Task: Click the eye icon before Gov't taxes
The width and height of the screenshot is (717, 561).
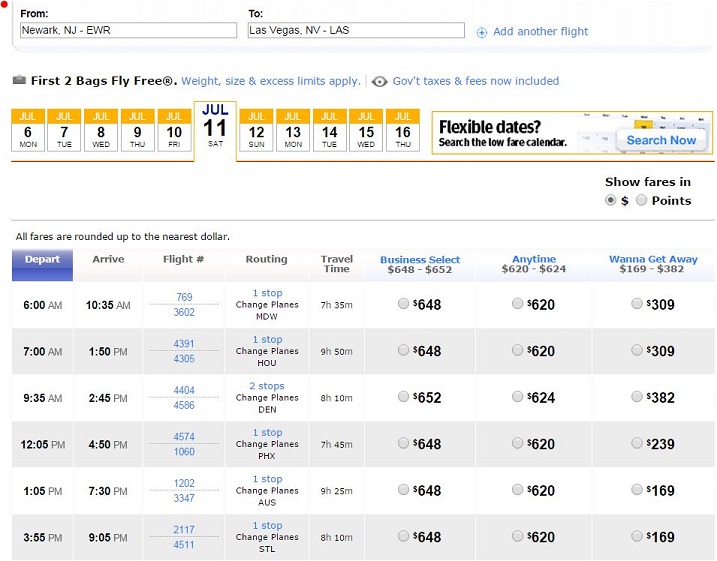Action: coord(379,81)
